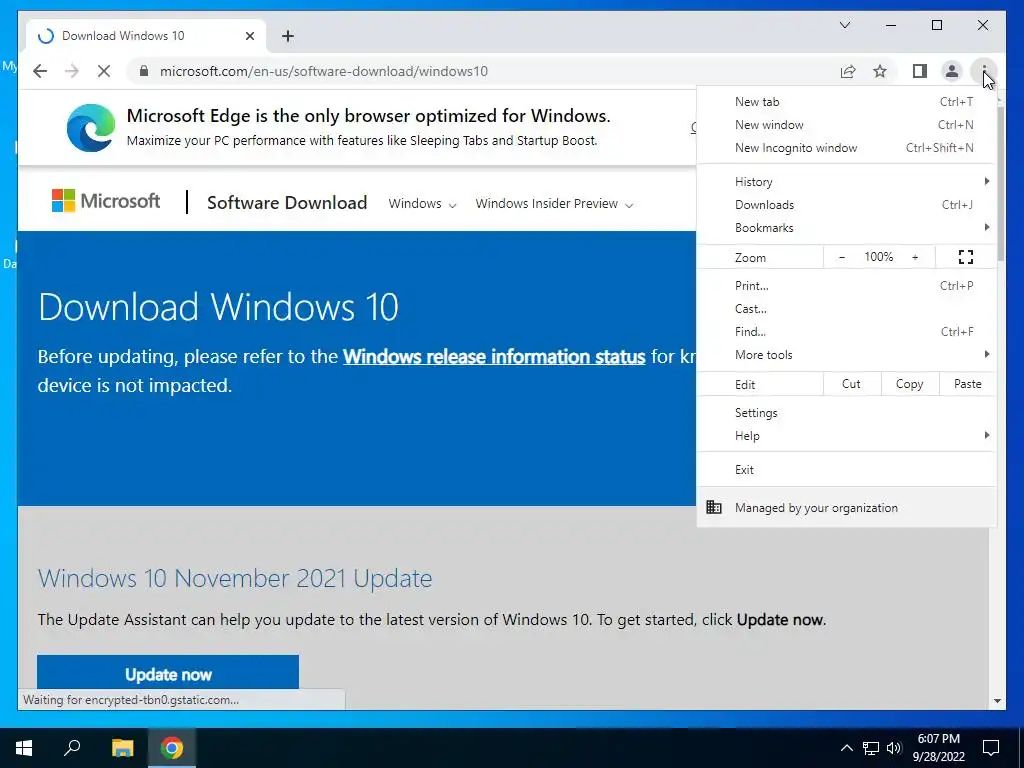Open the taskbar clock showing 6:07 PM
Viewport: 1024px width, 768px height.
(x=938, y=748)
